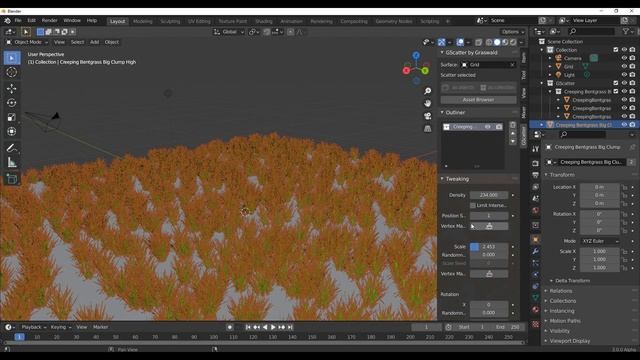Open the Material properties tab icon
Viewport: 640px width, 360px height.
536,309
